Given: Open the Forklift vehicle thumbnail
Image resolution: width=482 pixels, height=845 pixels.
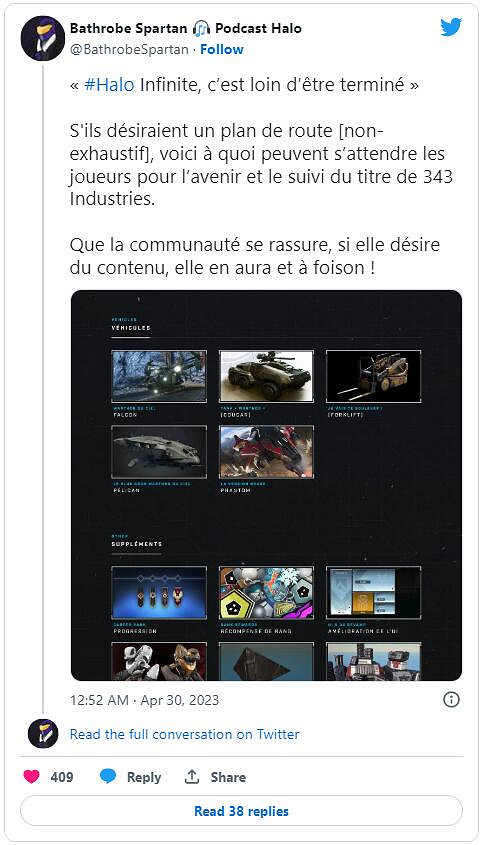Looking at the screenshot, I should tap(374, 376).
